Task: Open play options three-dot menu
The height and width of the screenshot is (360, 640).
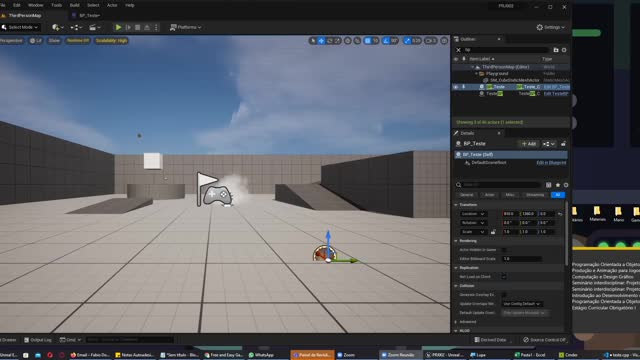Action: click(156, 27)
